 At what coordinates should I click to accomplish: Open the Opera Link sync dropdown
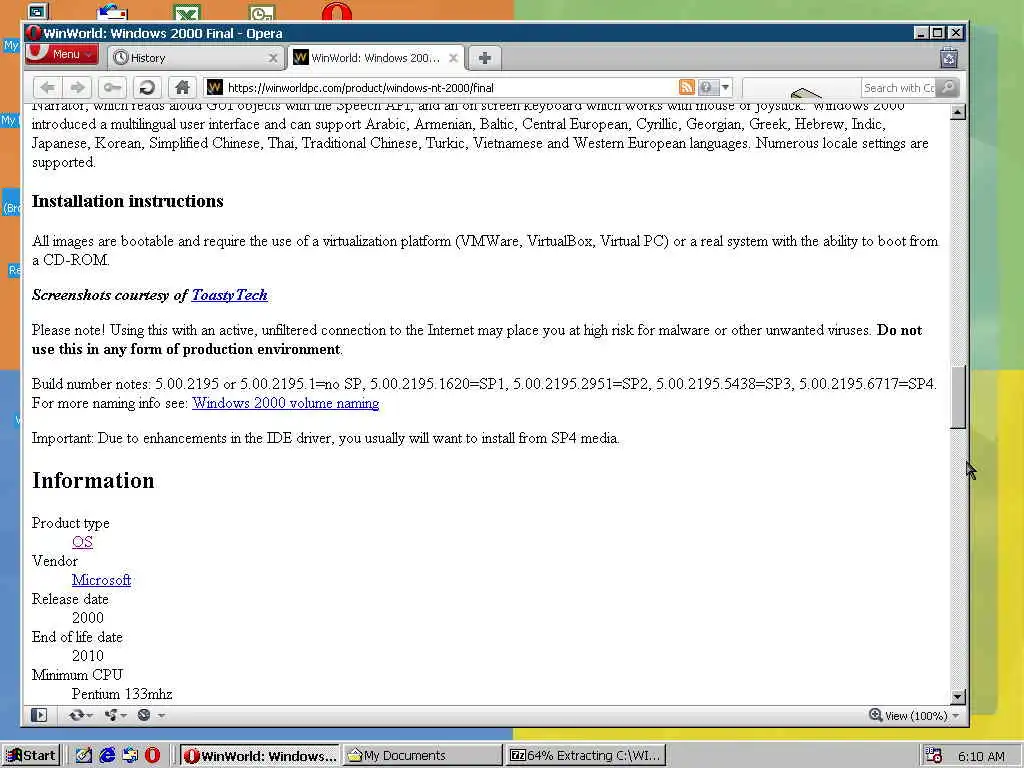80,715
